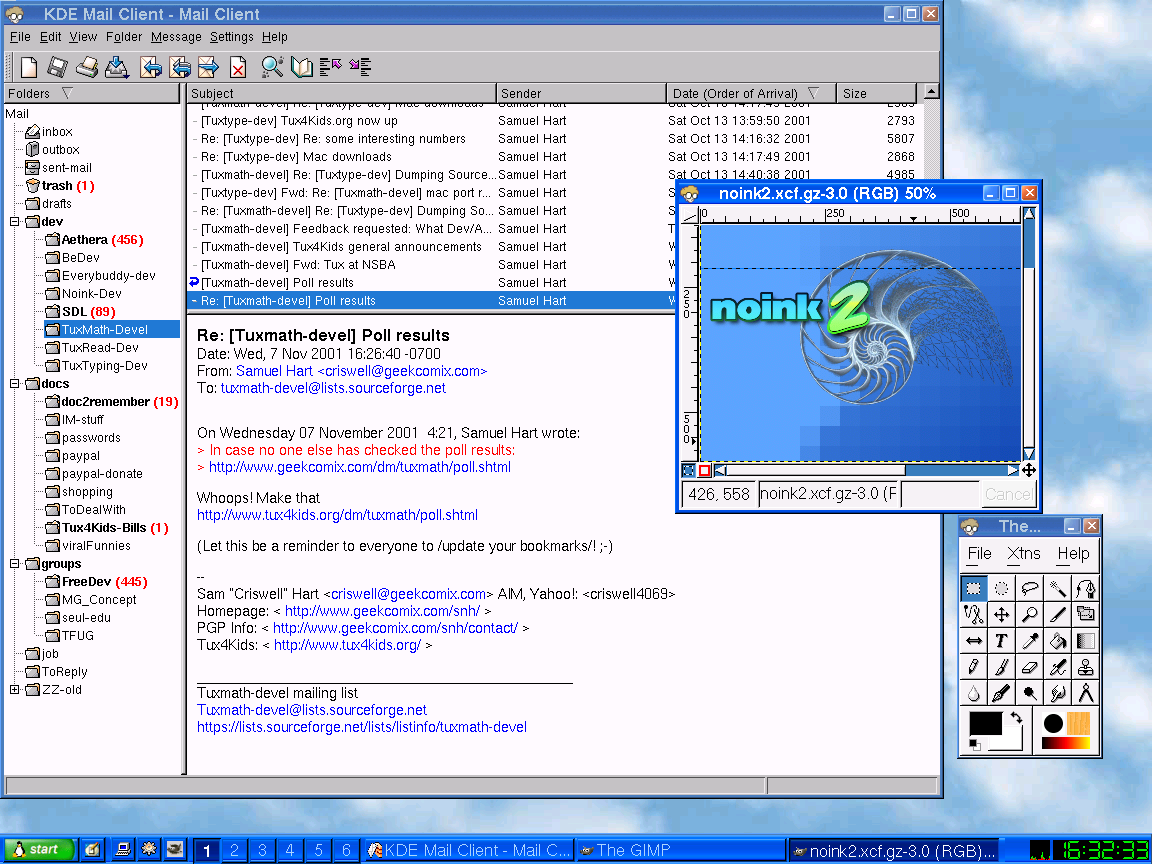The height and width of the screenshot is (864, 1152).
Task: Select GIMP's Measure compass tool
Action: 1085,693
